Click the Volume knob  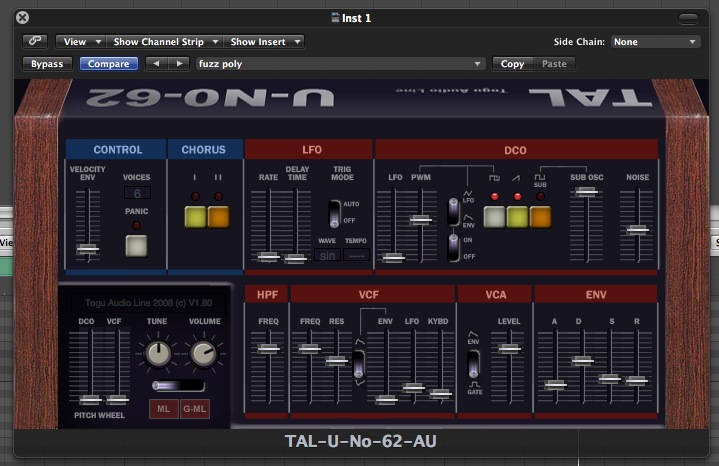click(x=204, y=354)
